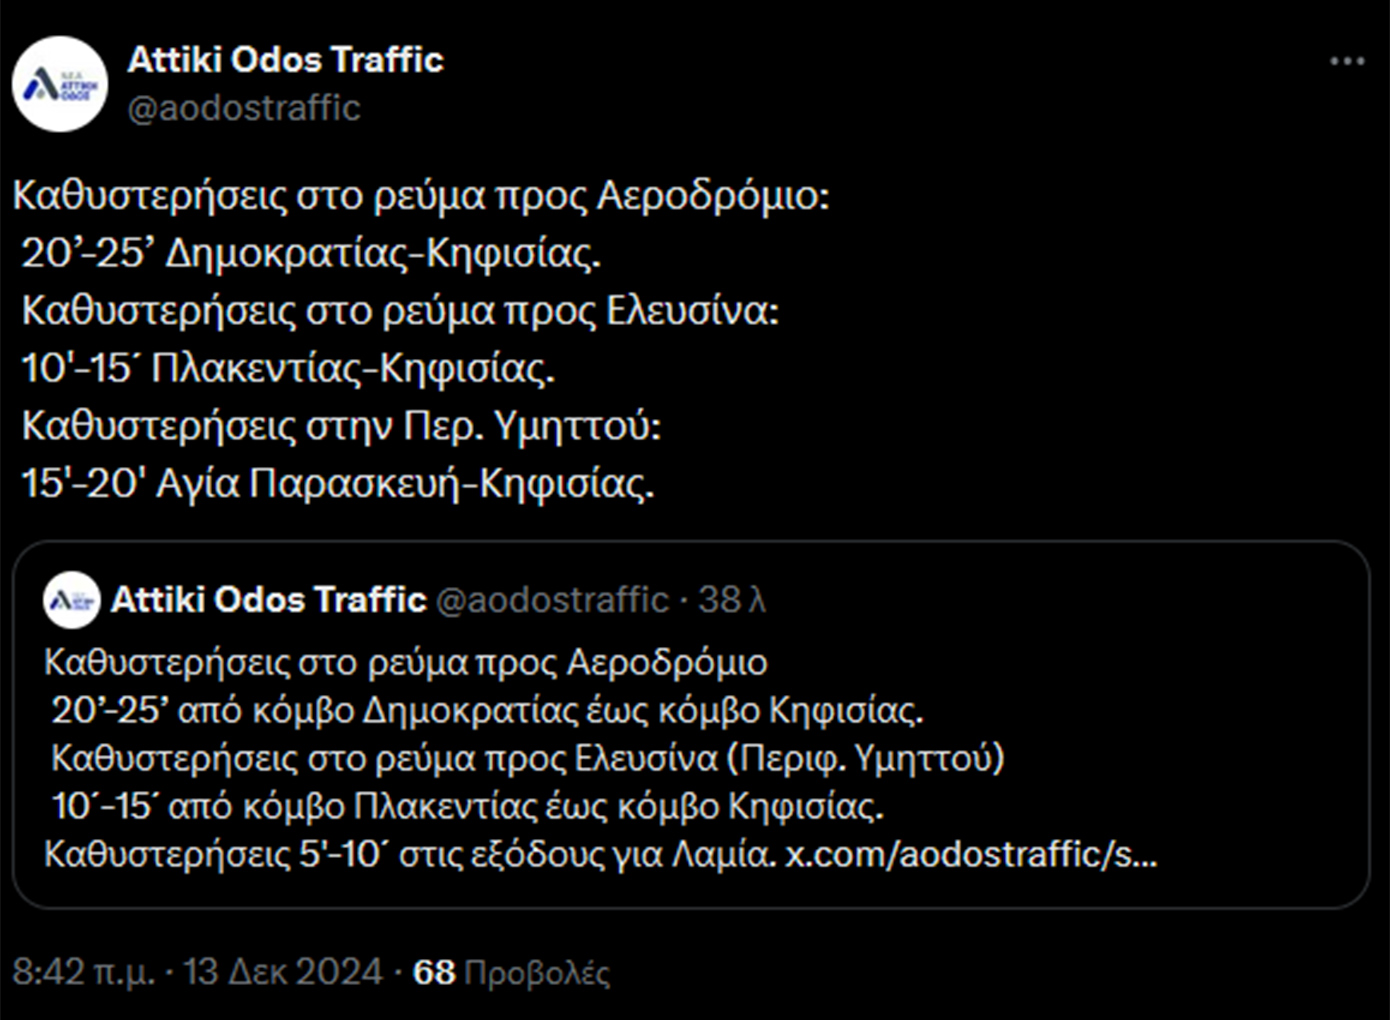The height and width of the screenshot is (1020, 1390).
Task: Click the quoted tweet's Attiki Odos Traffic name
Action: [268, 600]
